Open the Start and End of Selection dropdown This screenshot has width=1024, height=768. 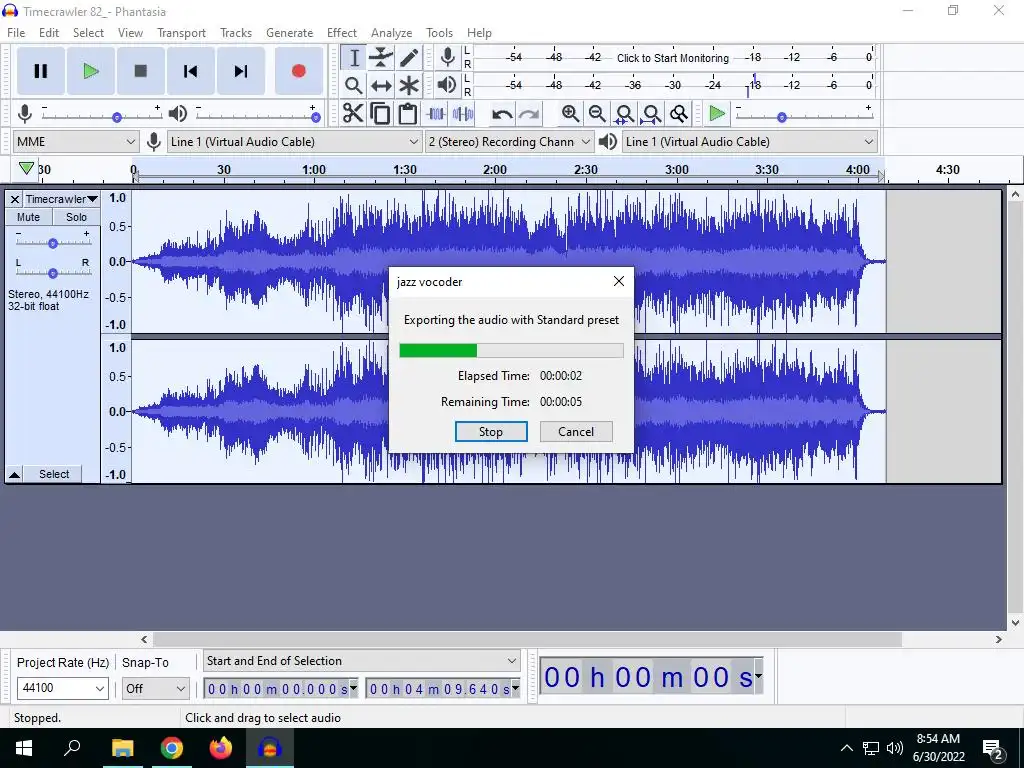click(362, 661)
